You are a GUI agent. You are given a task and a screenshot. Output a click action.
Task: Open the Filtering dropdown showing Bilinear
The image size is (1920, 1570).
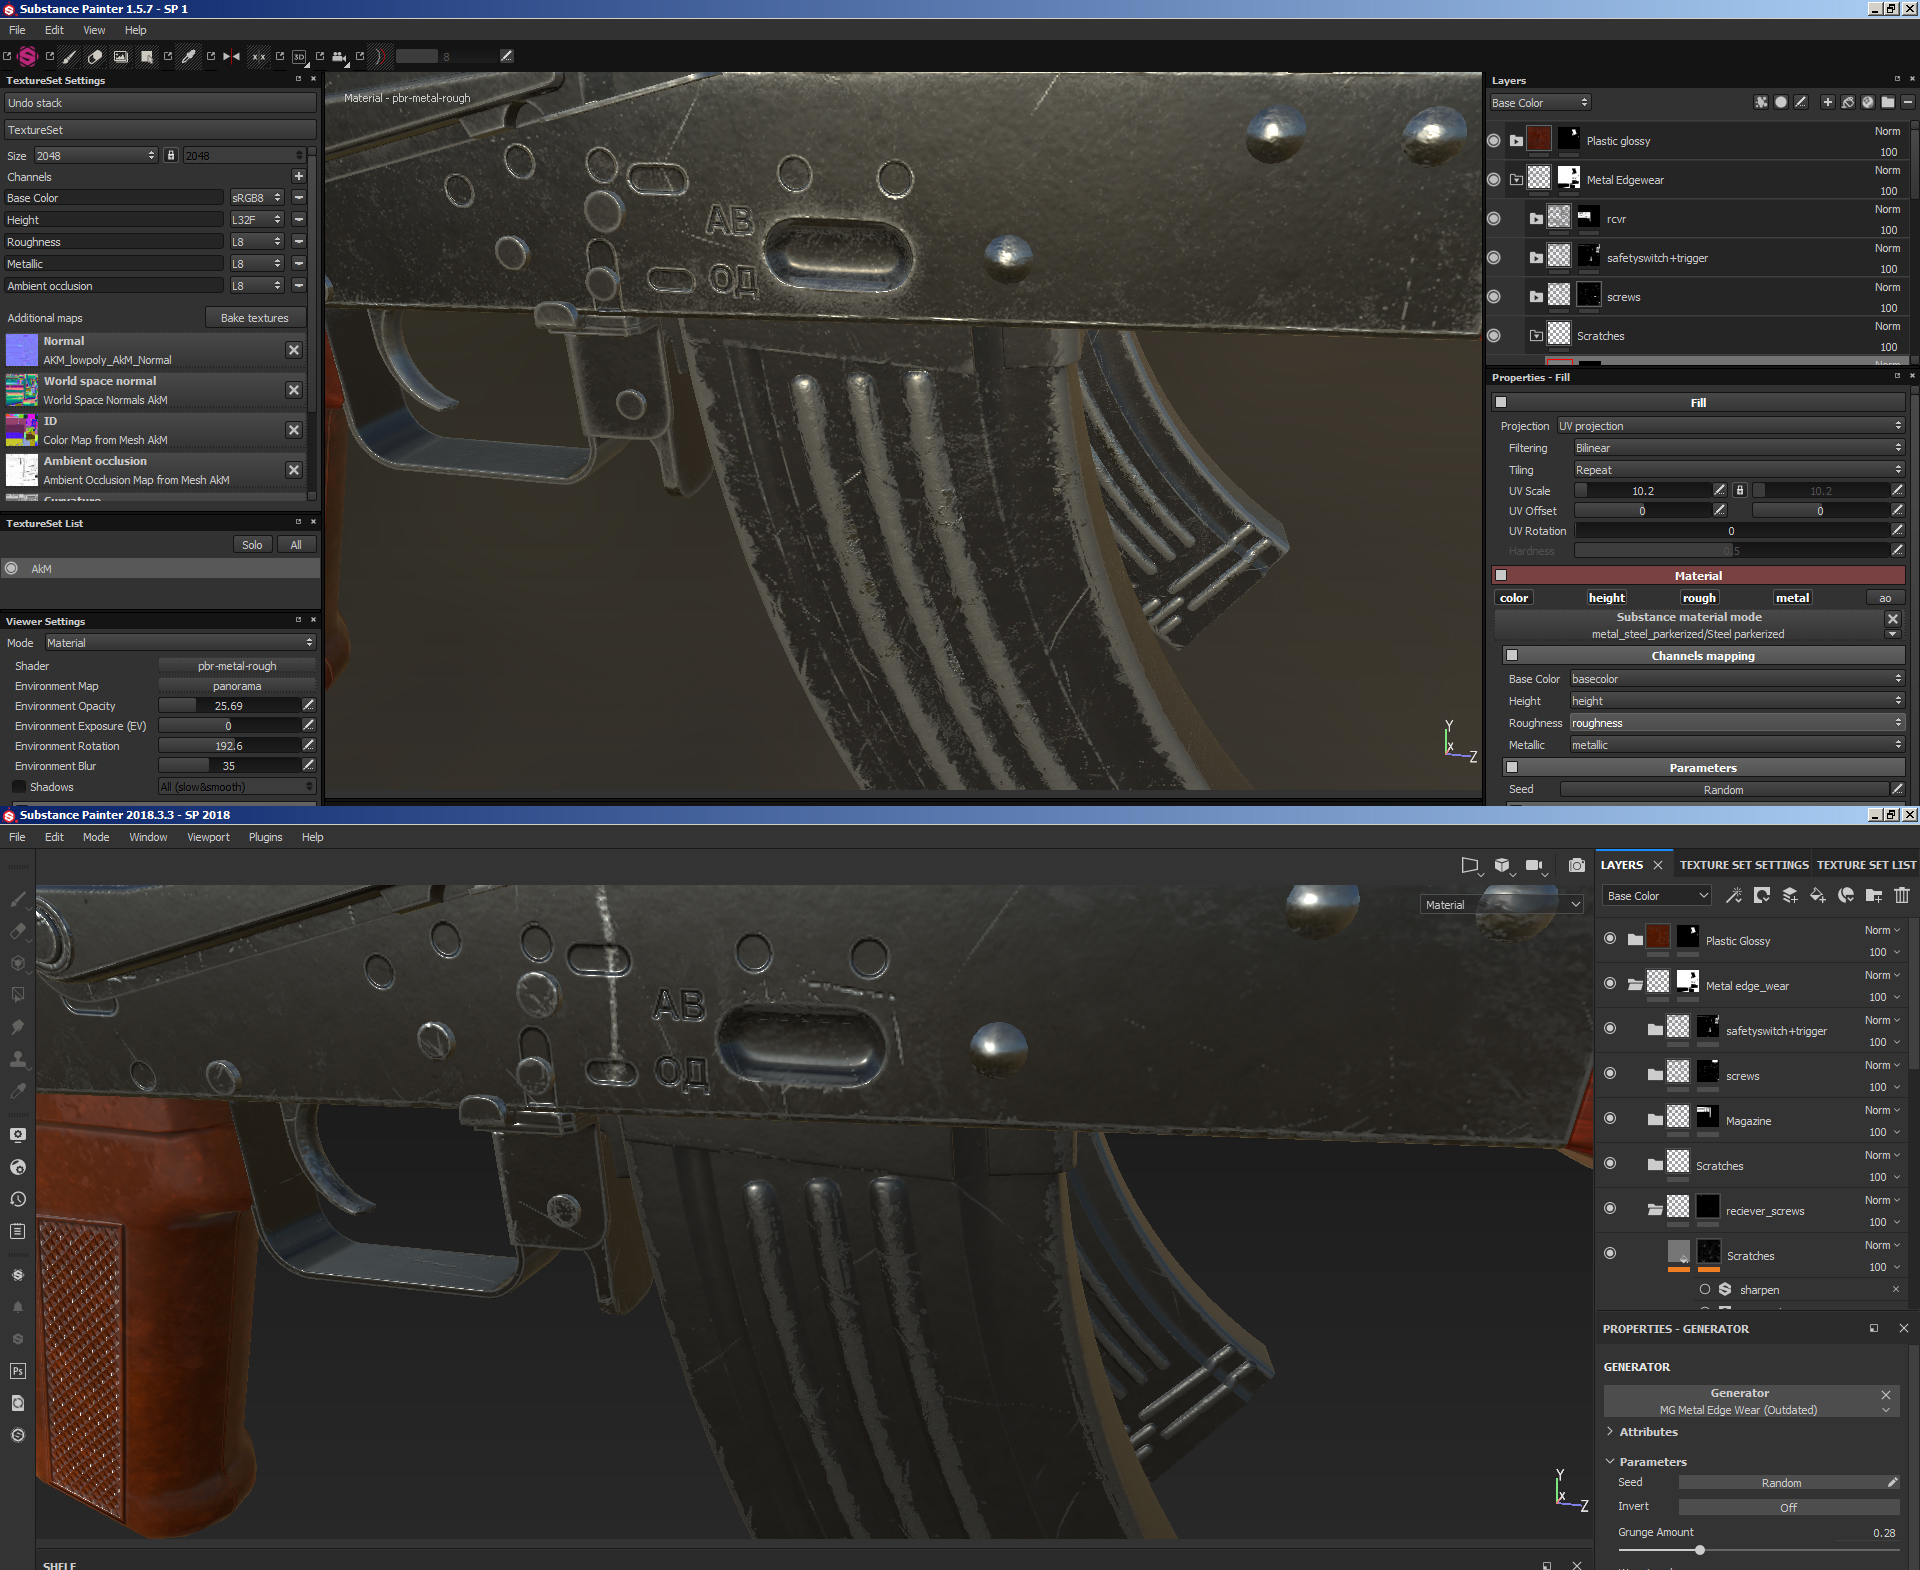(1739, 448)
